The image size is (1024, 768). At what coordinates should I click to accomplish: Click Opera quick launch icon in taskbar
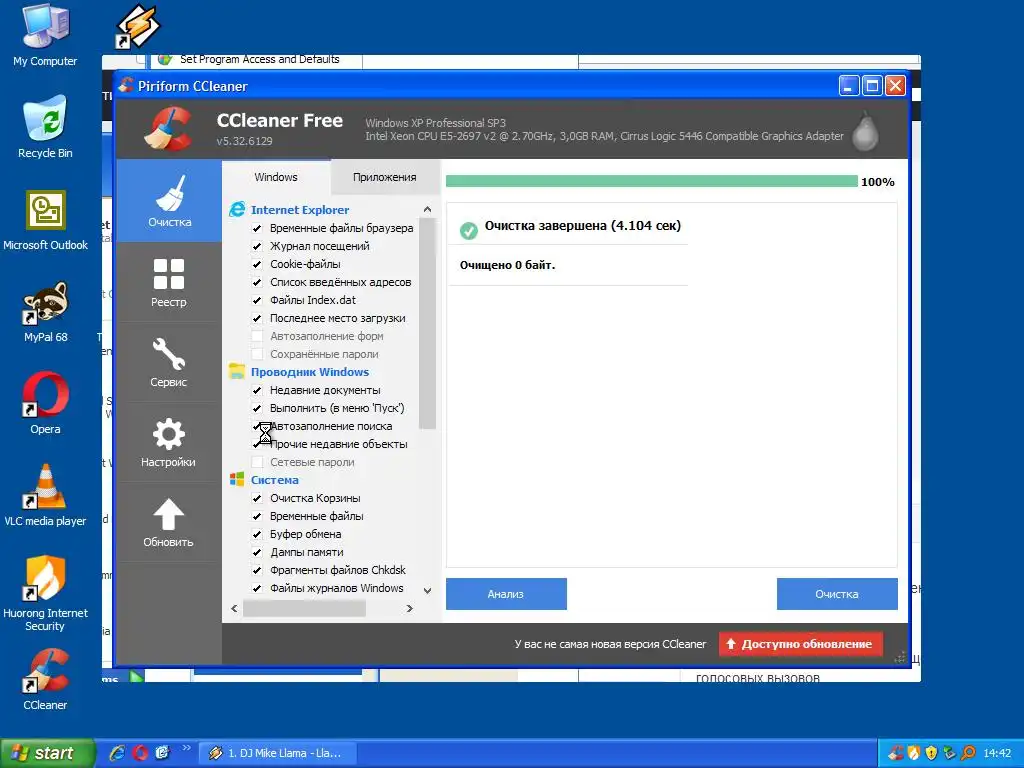(x=140, y=753)
